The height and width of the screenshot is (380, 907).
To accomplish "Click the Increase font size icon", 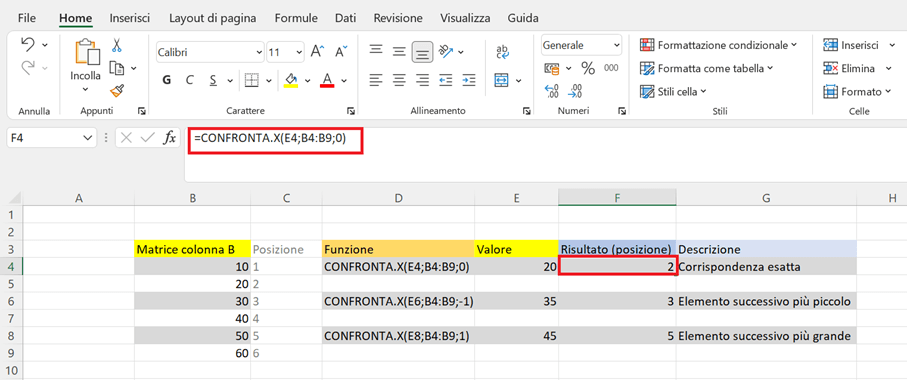I will click(x=317, y=51).
